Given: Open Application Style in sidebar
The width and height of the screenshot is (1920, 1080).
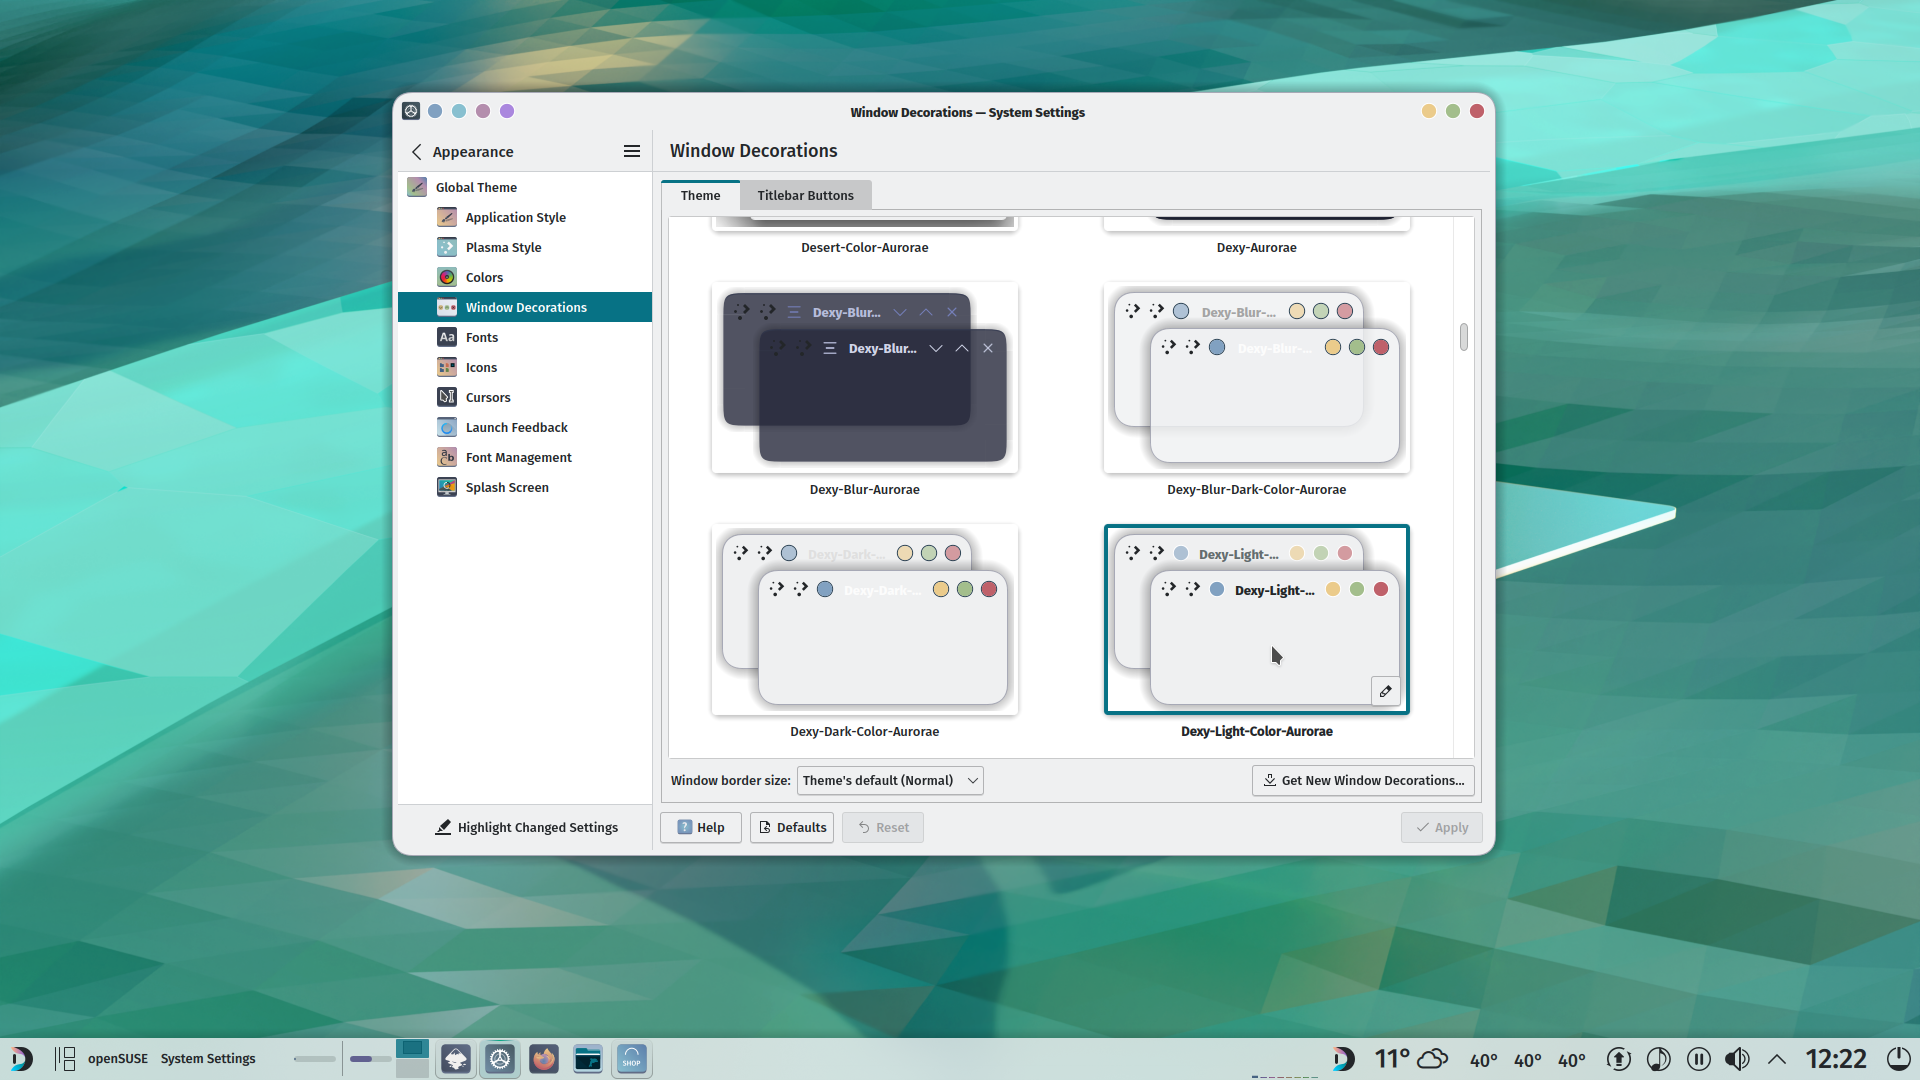Looking at the screenshot, I should click(524, 217).
